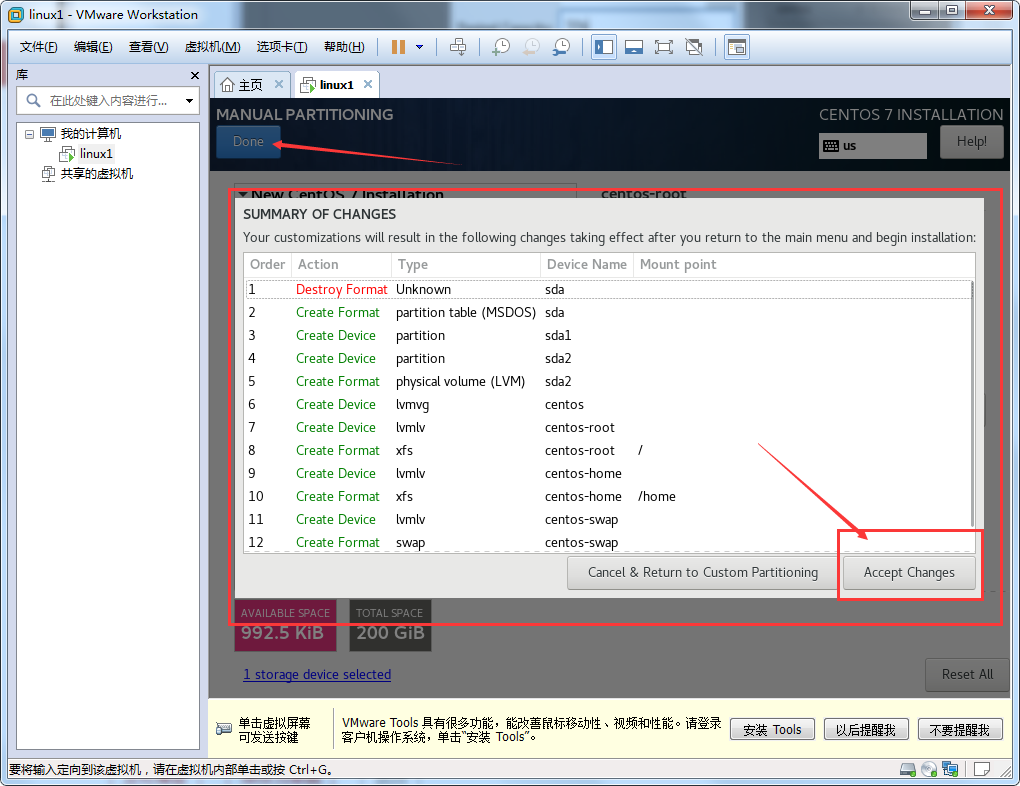
Task: Click the CD/DVD status bar icon
Action: coord(929,770)
